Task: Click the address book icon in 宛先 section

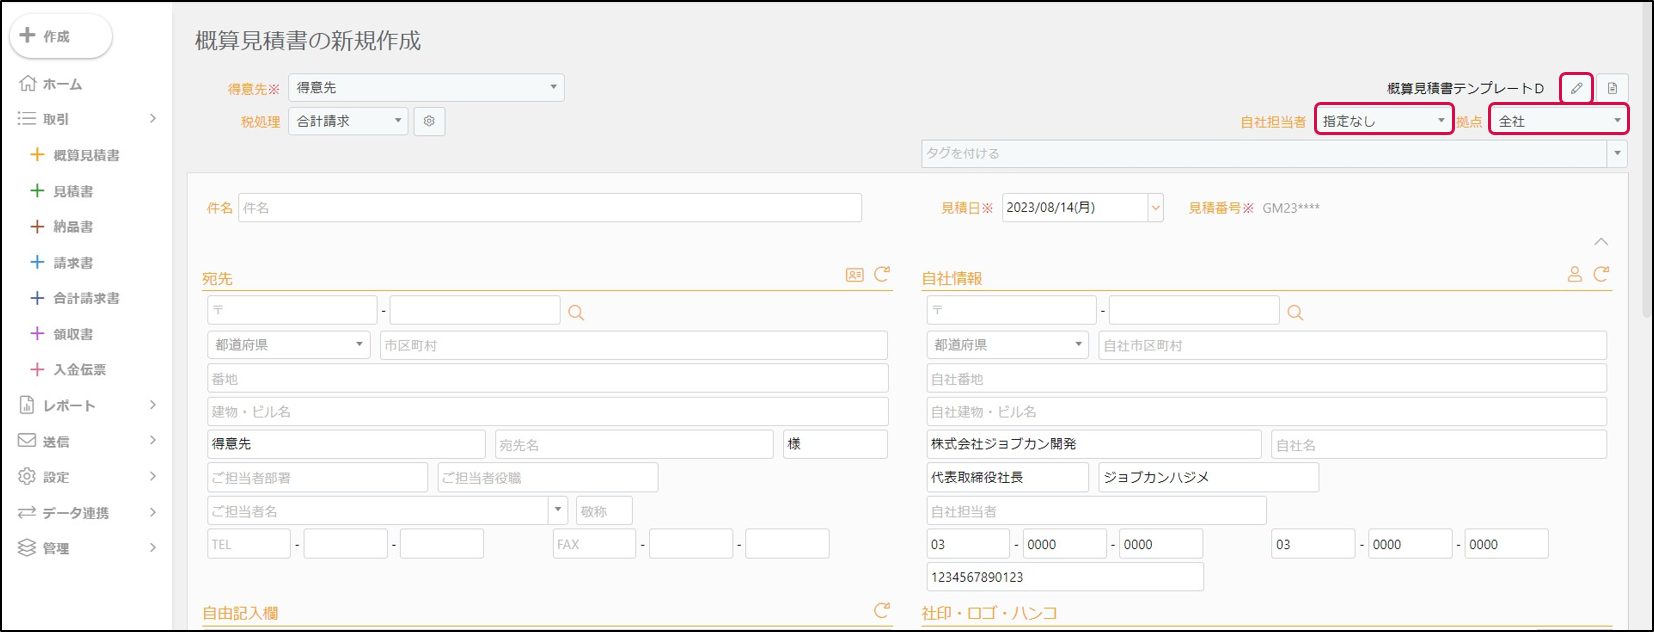Action: [x=854, y=275]
